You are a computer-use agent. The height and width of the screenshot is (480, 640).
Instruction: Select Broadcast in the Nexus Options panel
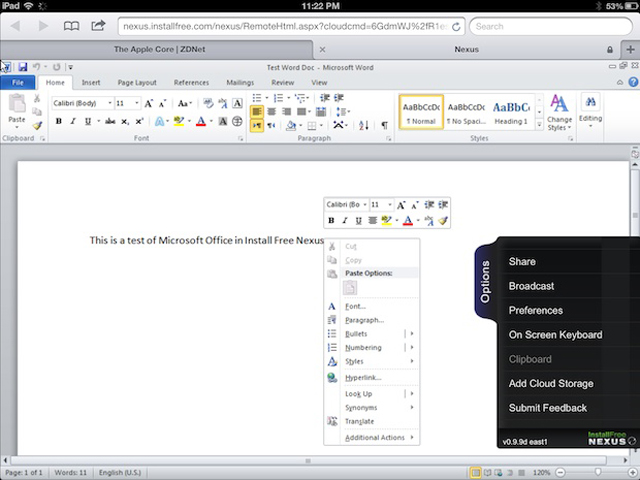click(x=531, y=286)
